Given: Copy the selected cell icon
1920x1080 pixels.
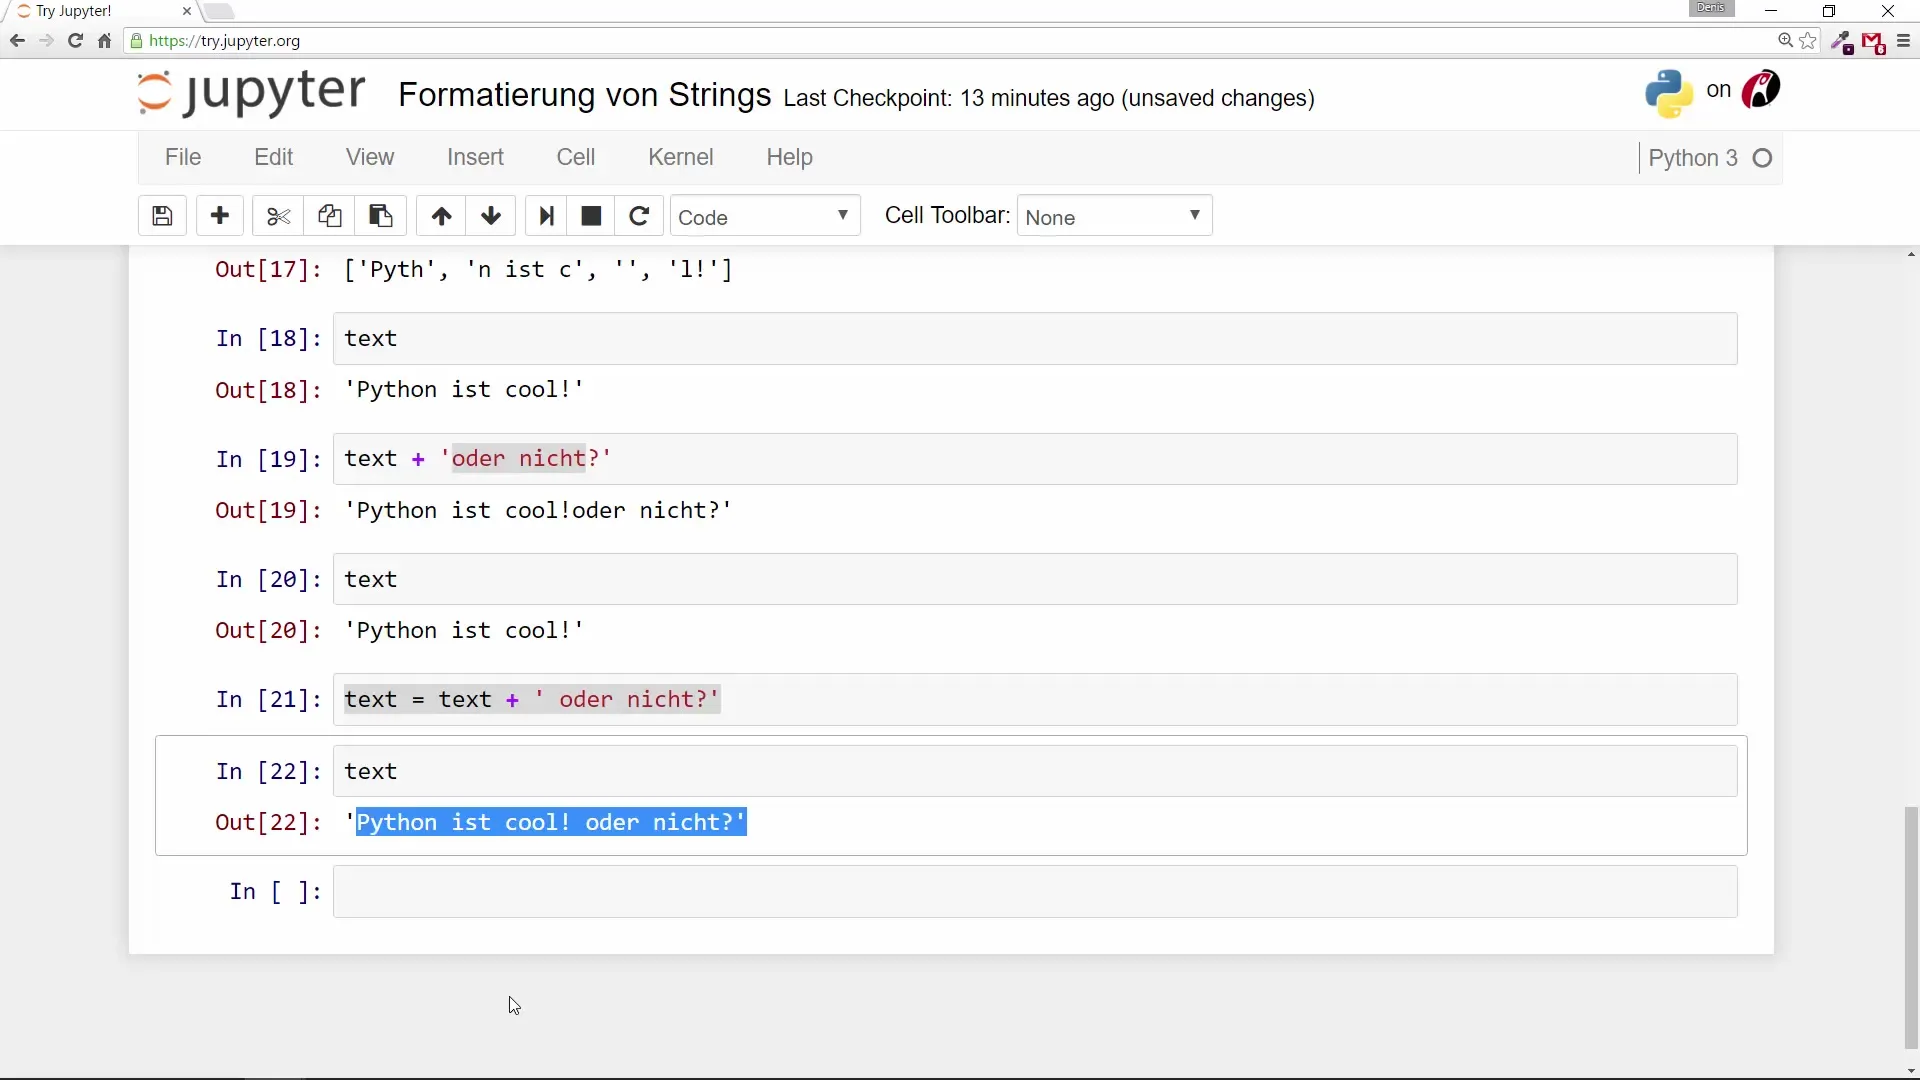Looking at the screenshot, I should 329,216.
